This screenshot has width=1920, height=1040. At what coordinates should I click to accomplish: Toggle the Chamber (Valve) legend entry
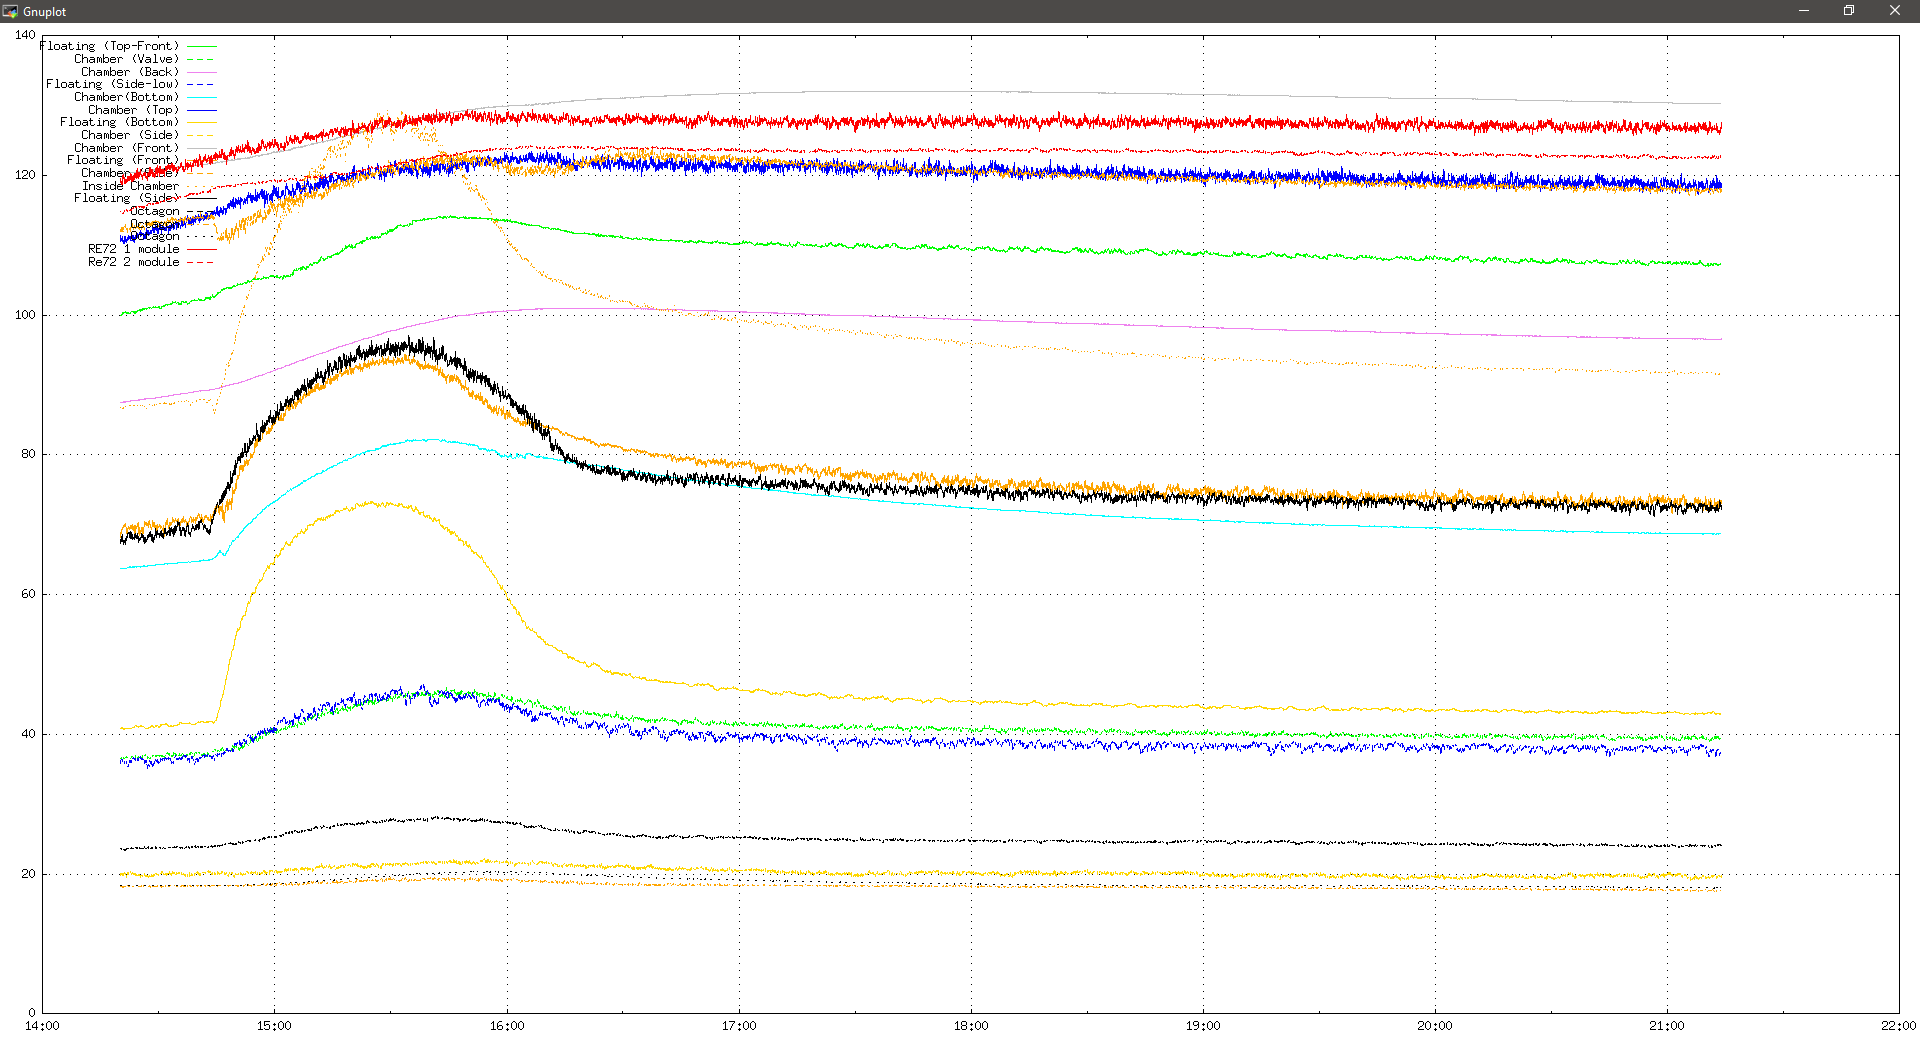click(145, 59)
